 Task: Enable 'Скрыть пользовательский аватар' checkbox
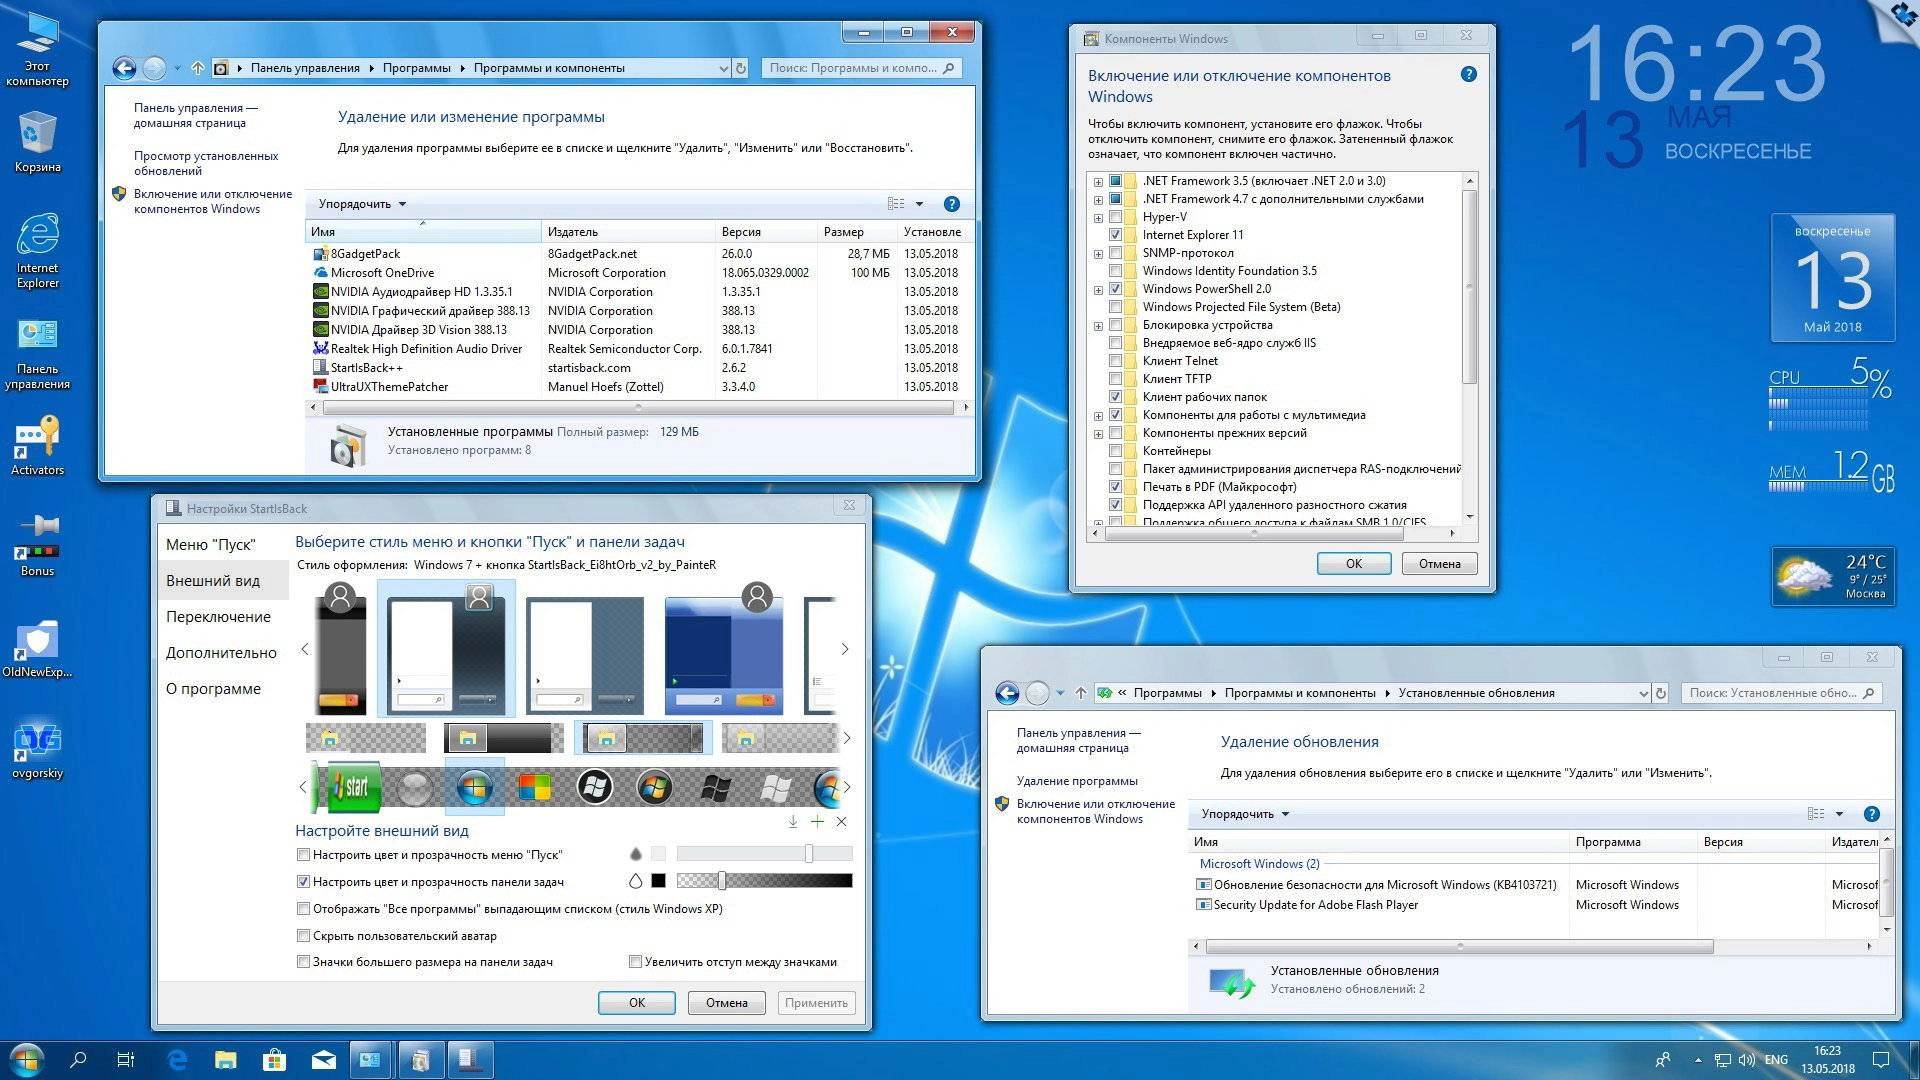303,936
